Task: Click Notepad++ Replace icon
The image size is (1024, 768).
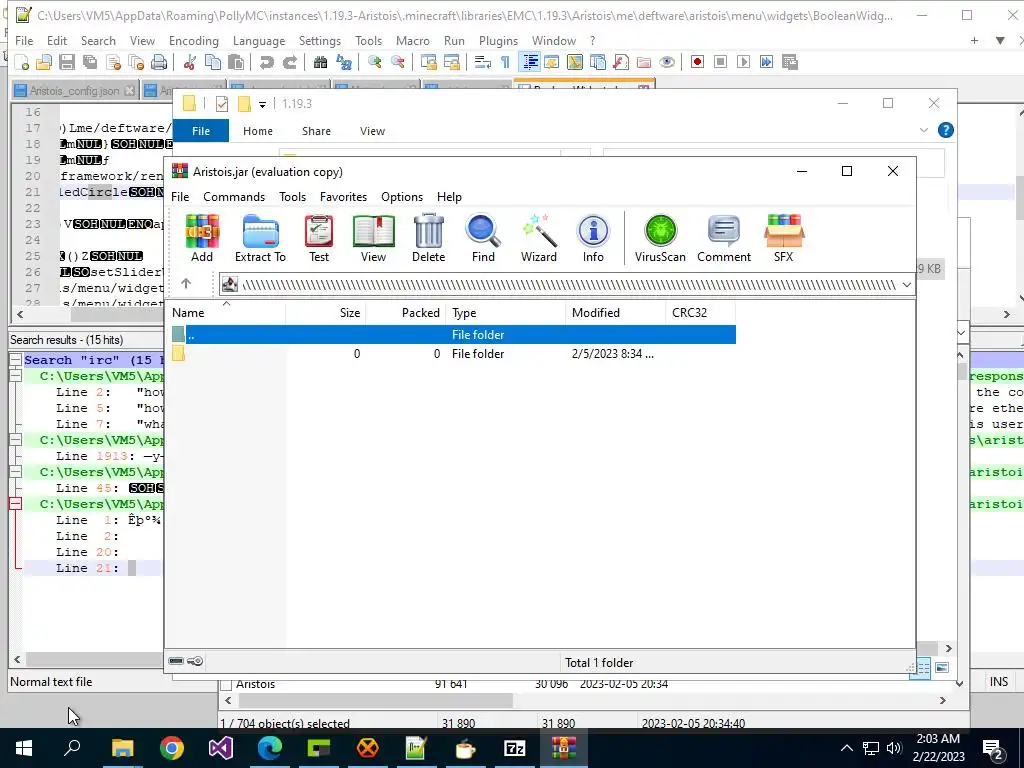Action: click(344, 62)
